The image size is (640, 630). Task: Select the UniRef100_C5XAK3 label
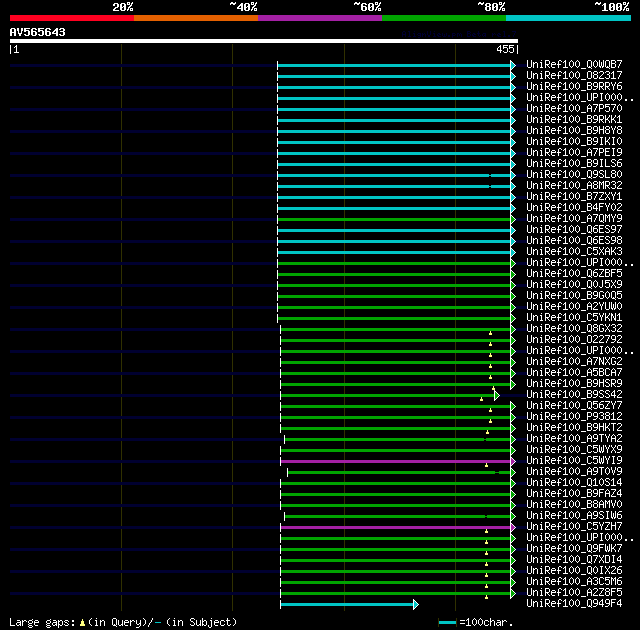click(574, 252)
